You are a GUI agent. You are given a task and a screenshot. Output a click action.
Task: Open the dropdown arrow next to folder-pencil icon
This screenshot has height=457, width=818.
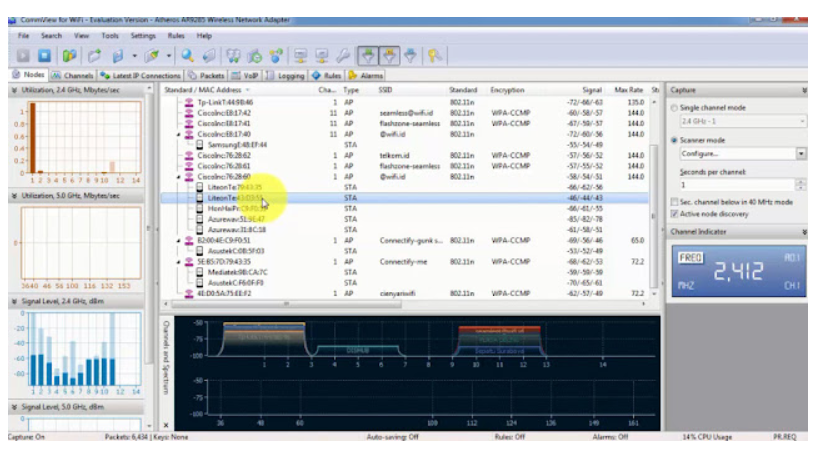169,55
